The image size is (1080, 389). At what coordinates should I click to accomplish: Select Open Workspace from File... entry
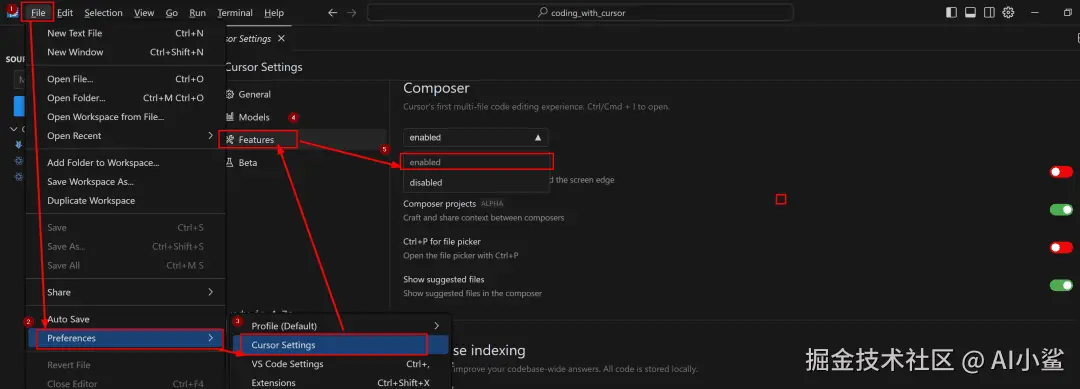[x=125, y=117]
